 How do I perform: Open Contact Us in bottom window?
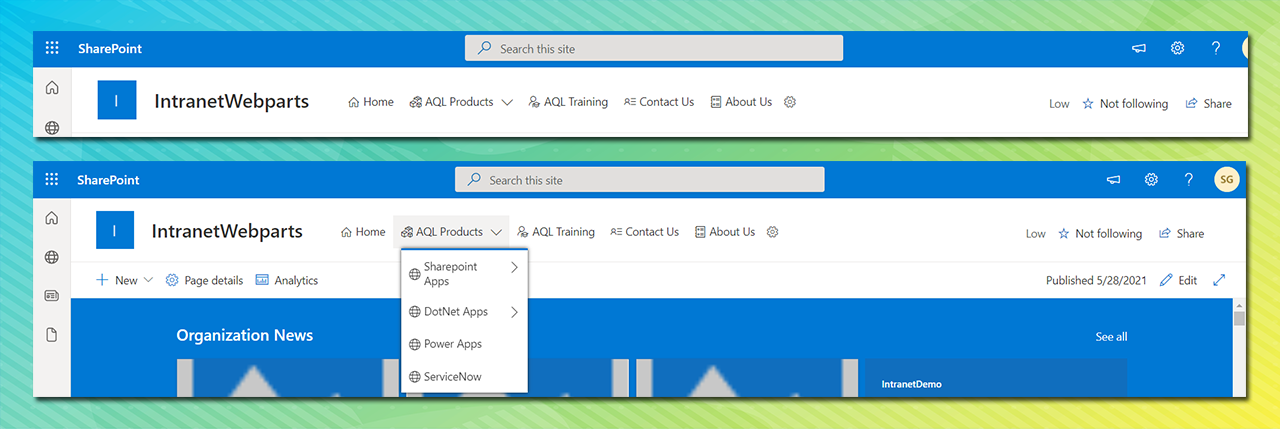click(645, 232)
